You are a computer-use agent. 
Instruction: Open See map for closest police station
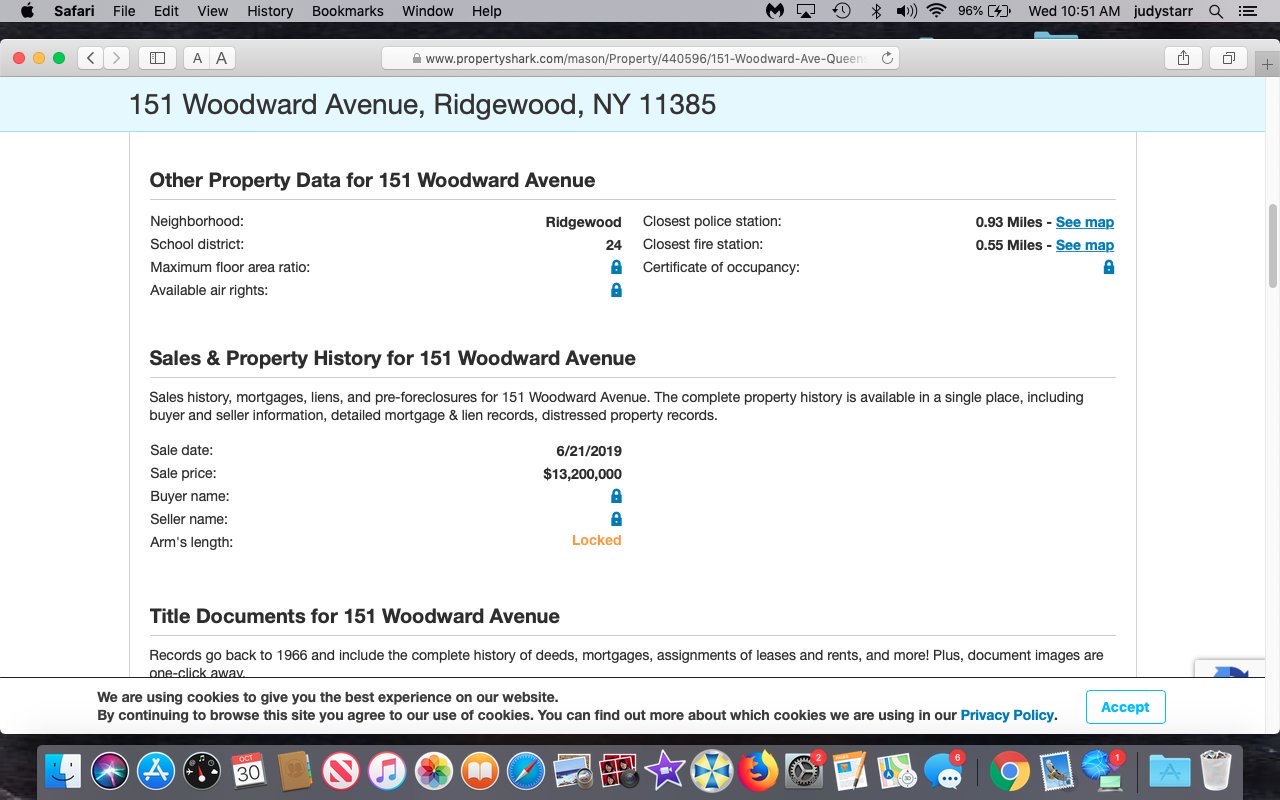tap(1084, 222)
